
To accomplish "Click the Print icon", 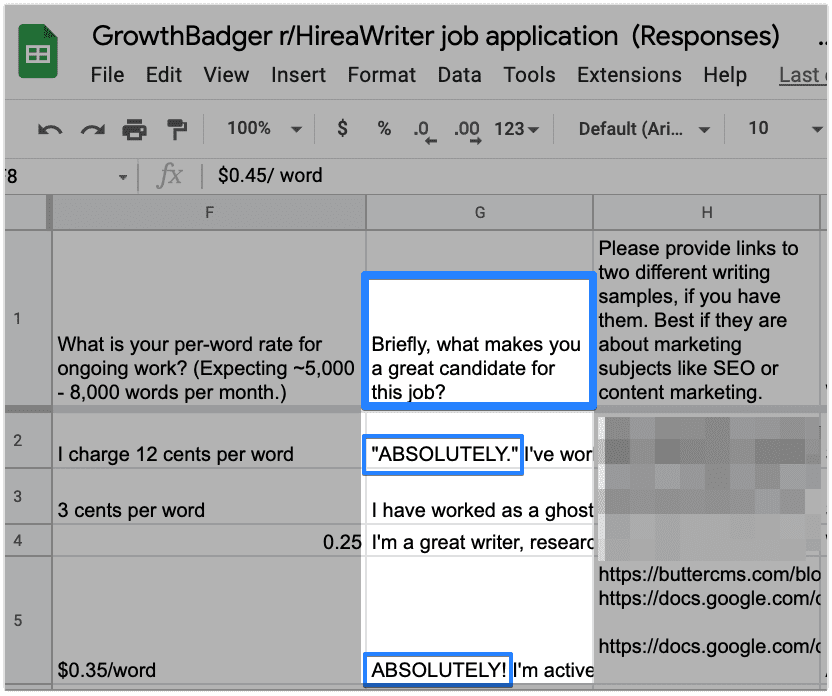I will click(134, 129).
